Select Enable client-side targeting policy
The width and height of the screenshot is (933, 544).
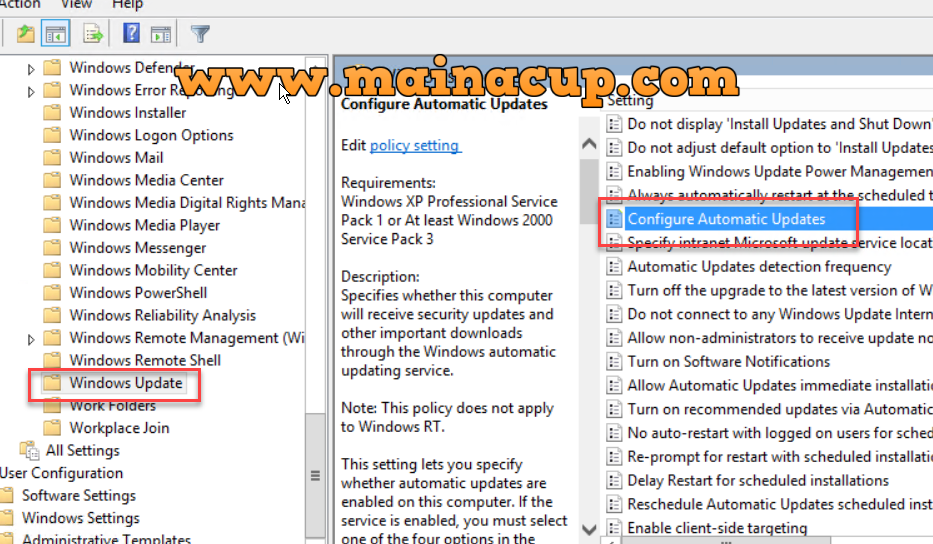pos(717,528)
